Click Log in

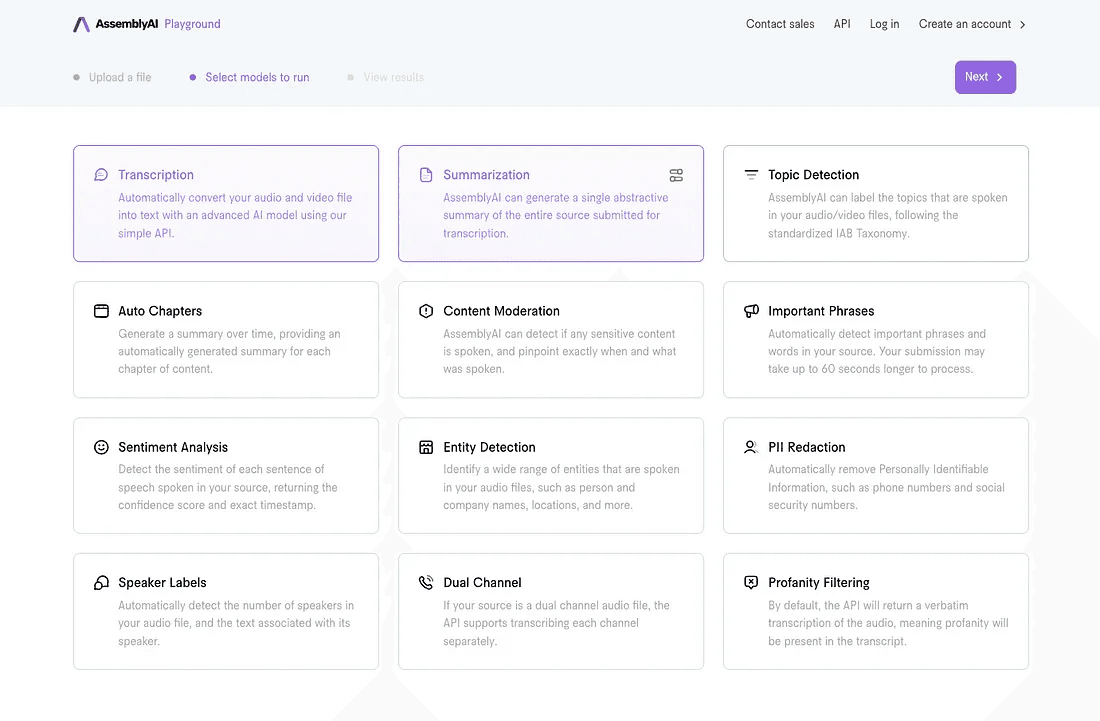(x=885, y=24)
